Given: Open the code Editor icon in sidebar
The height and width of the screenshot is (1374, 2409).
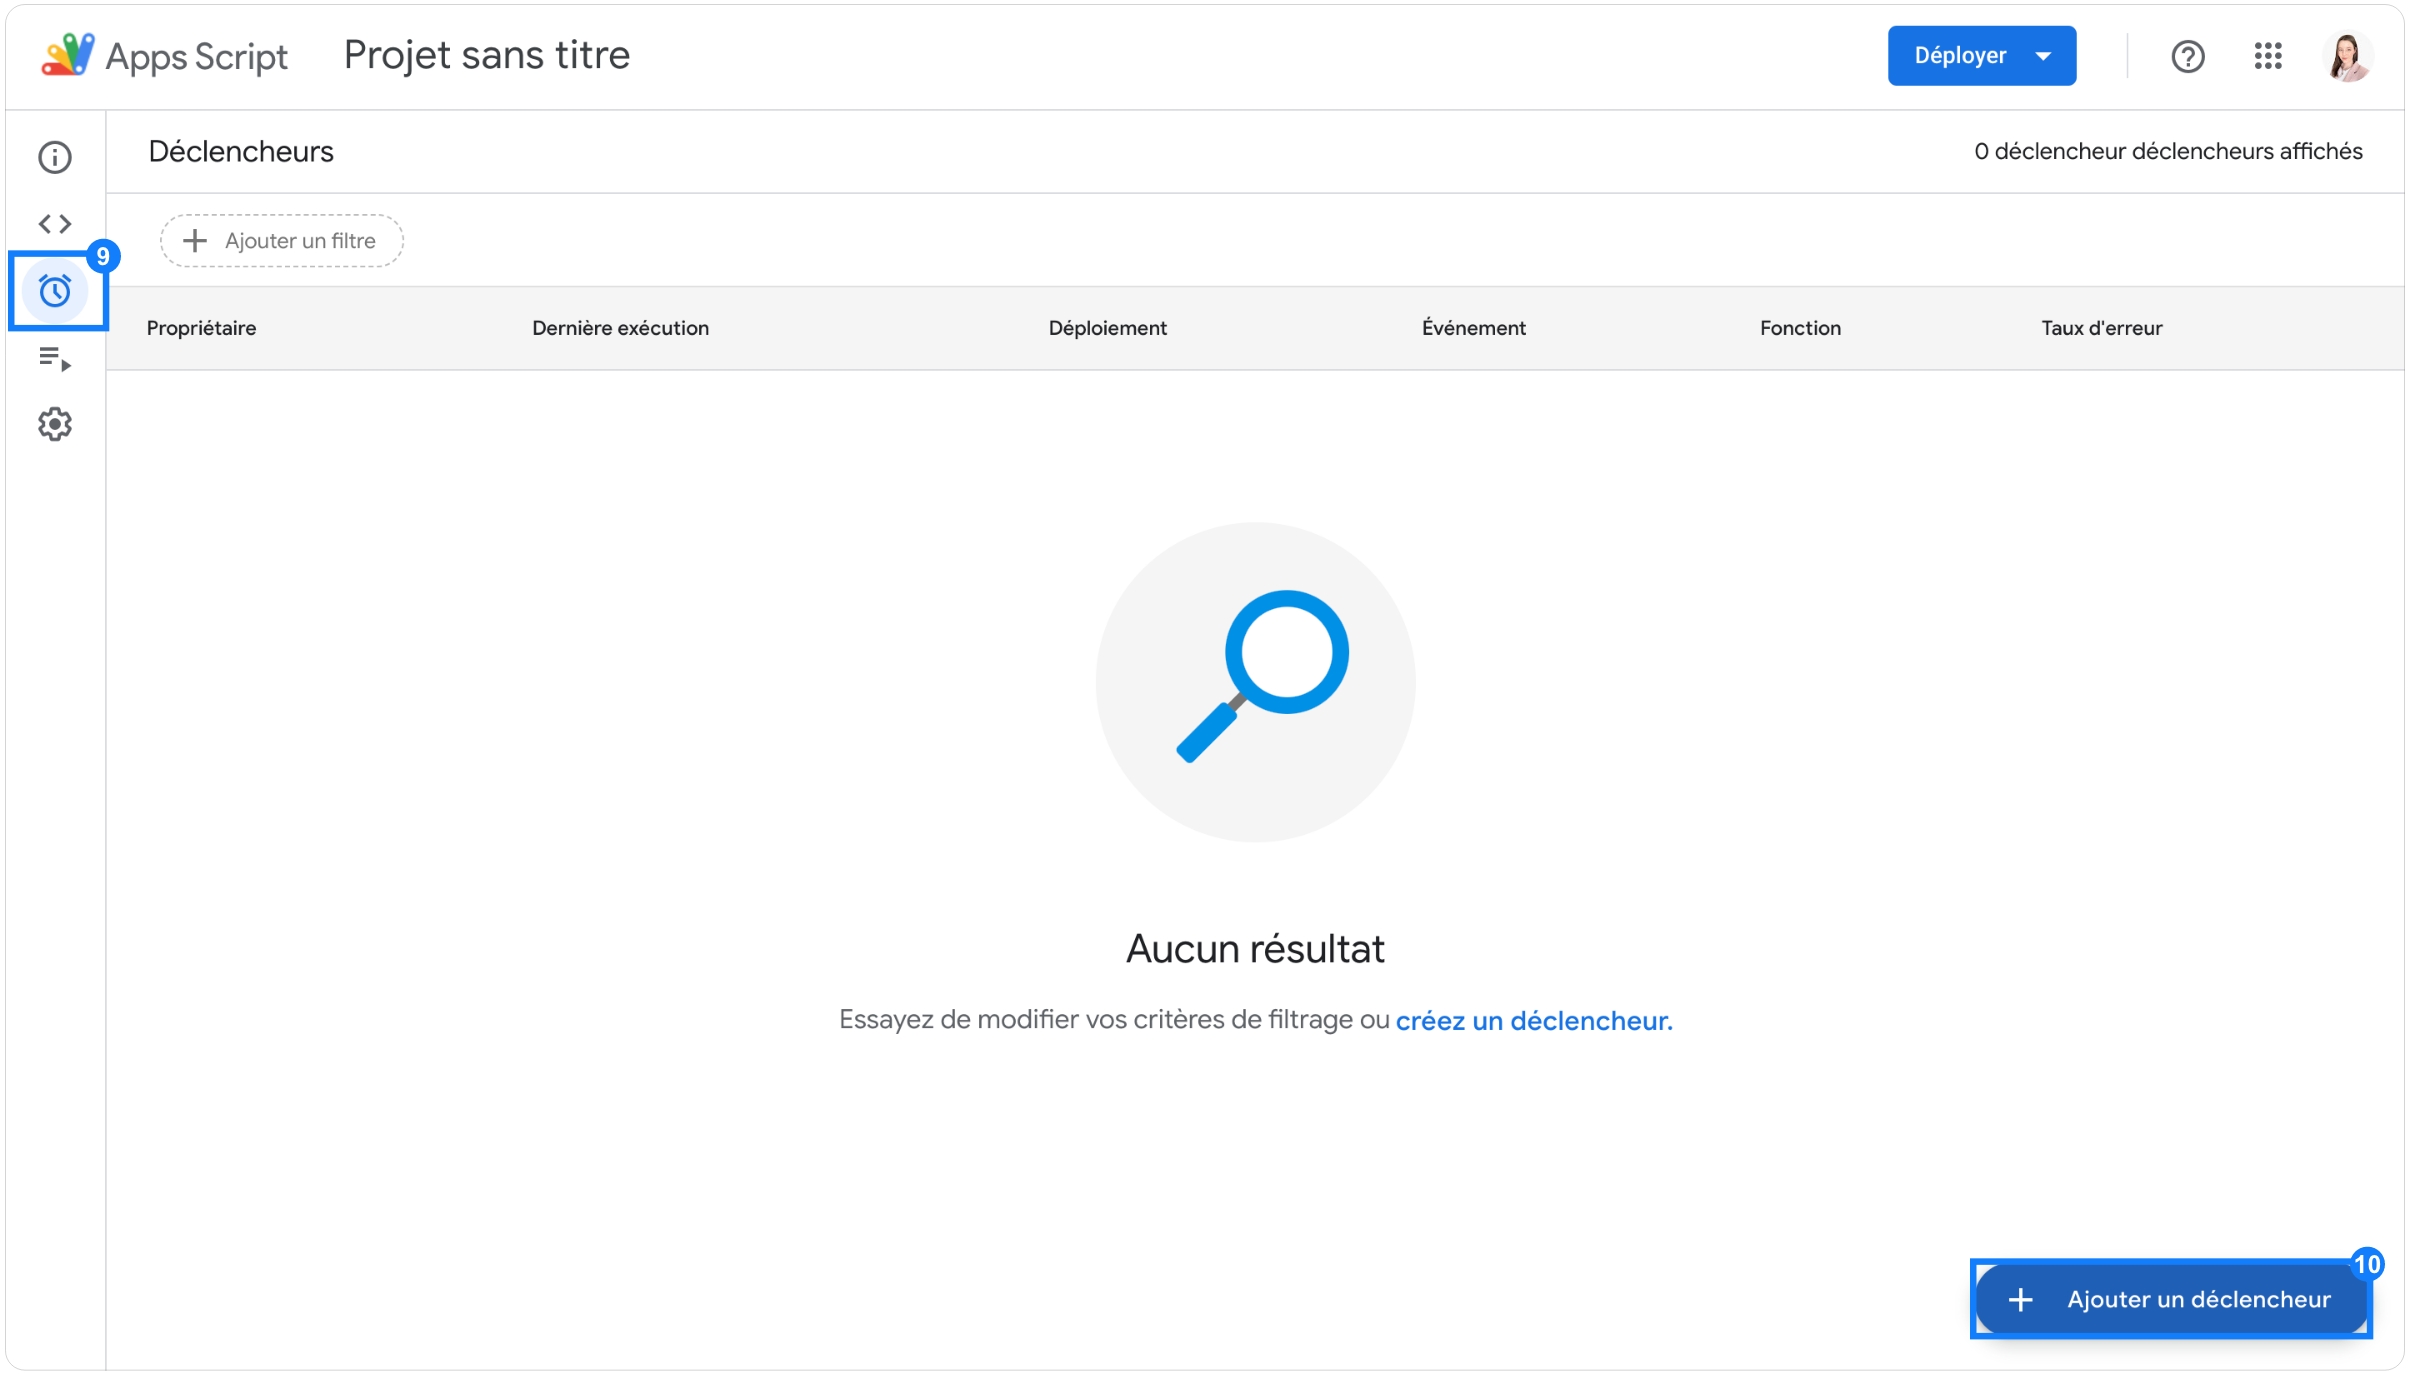Looking at the screenshot, I should tap(55, 223).
